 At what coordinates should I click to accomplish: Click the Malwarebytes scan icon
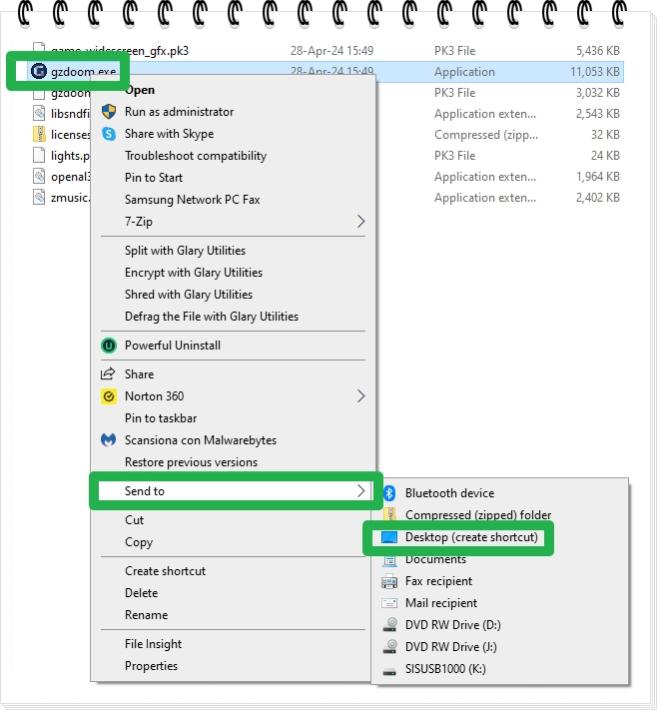tap(109, 440)
